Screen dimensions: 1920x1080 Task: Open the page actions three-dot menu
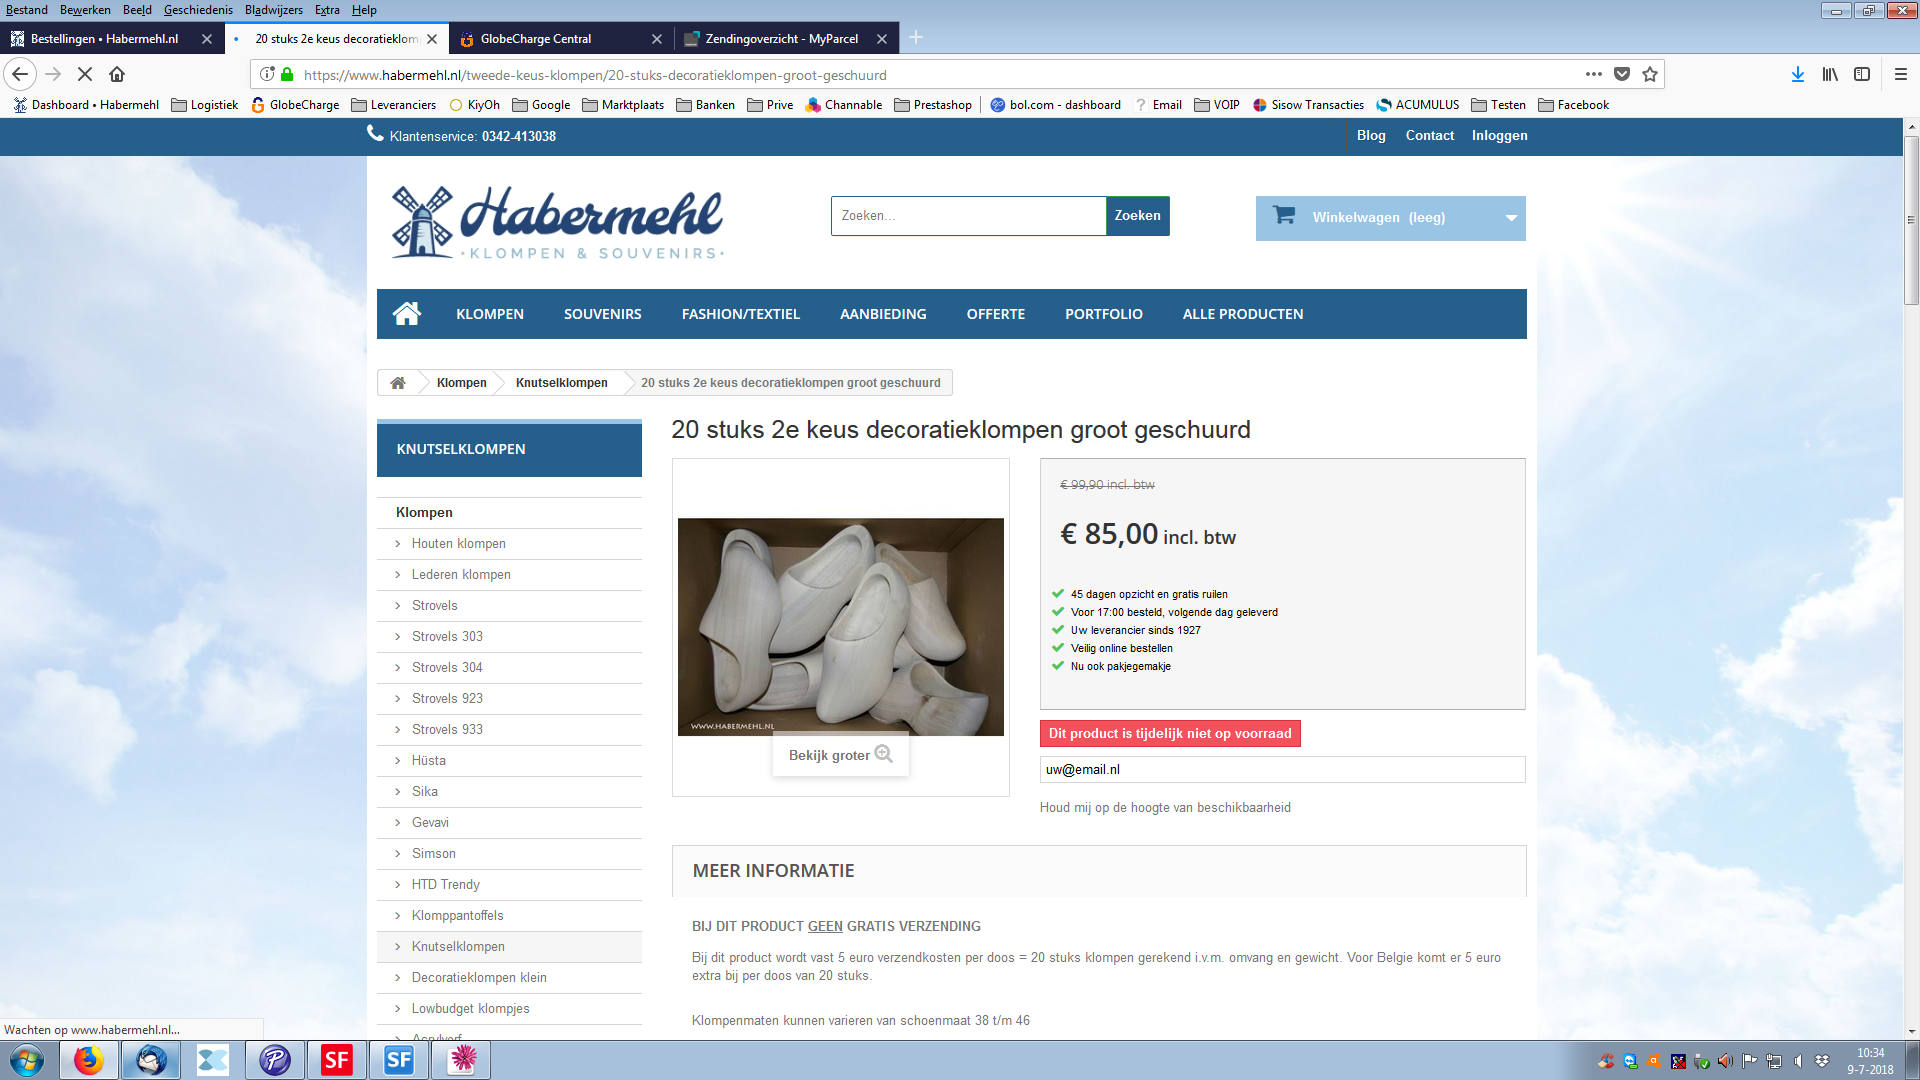coord(1594,74)
